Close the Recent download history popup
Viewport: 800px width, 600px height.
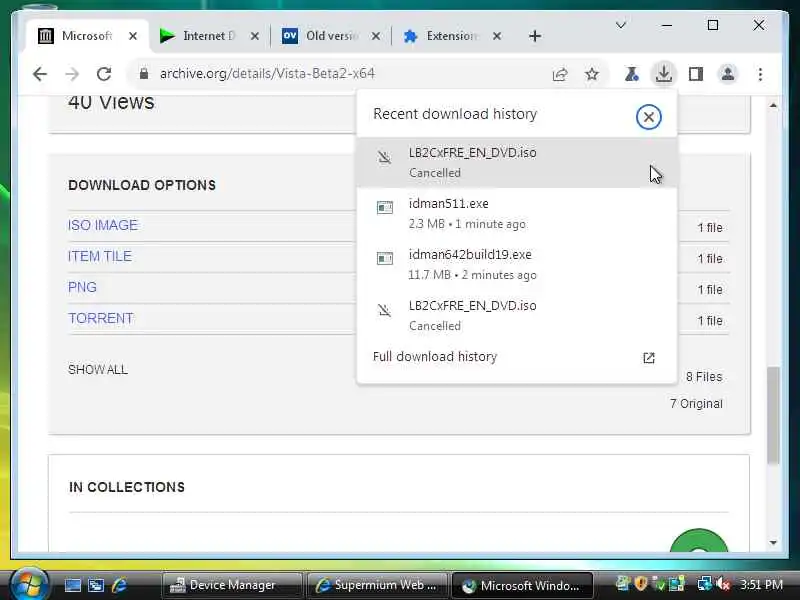[648, 117]
